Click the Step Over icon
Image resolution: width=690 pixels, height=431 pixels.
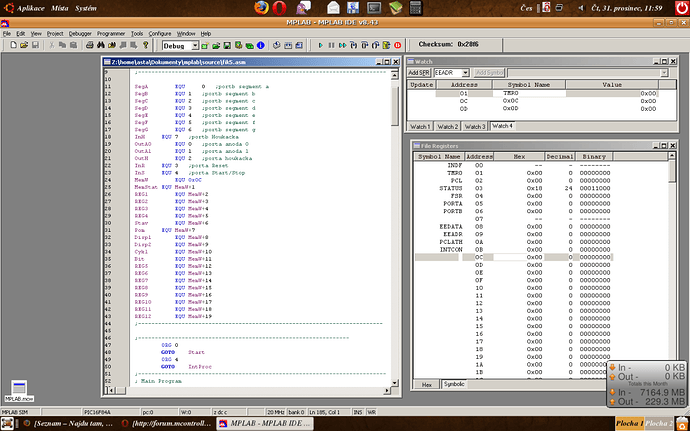click(x=364, y=45)
